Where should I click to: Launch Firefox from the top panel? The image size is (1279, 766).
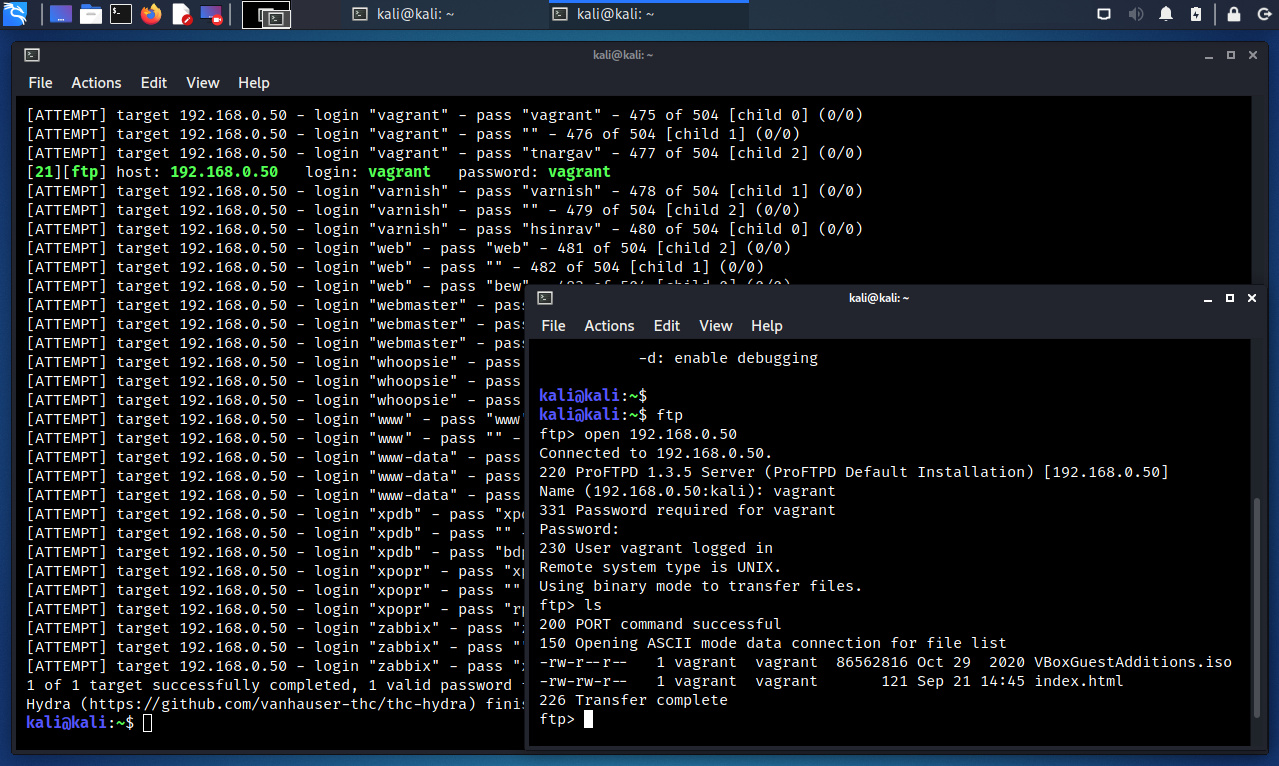point(151,14)
